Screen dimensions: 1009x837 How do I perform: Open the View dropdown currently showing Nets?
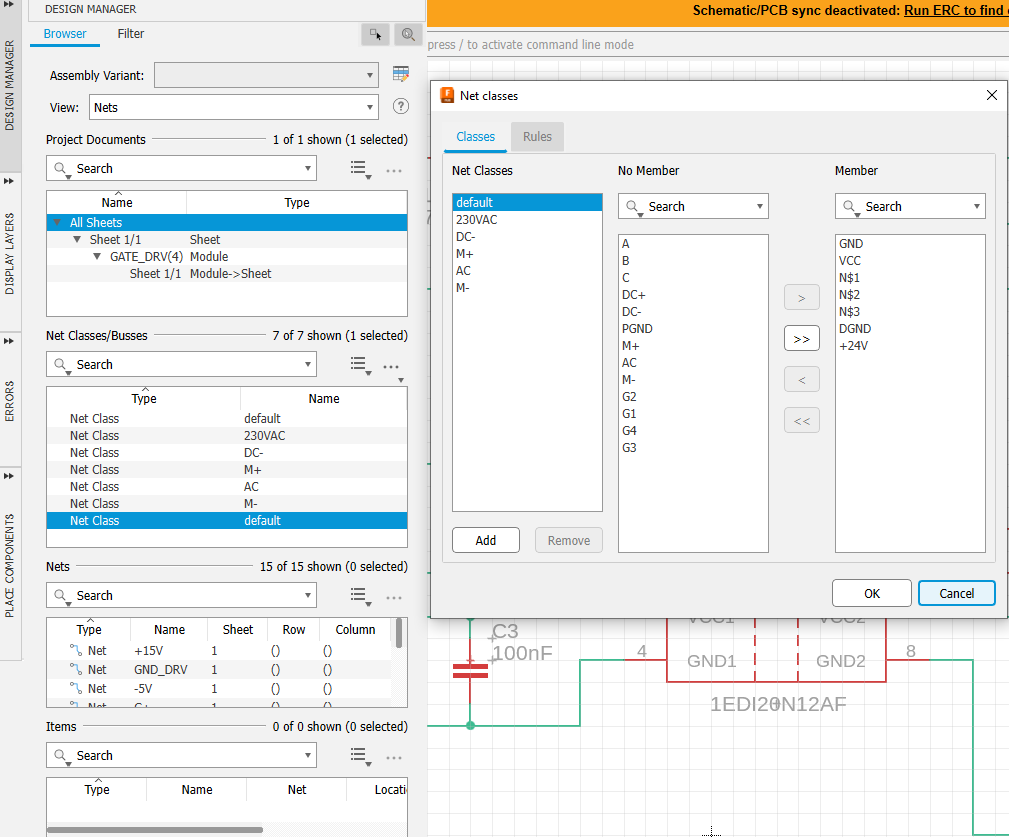(370, 106)
